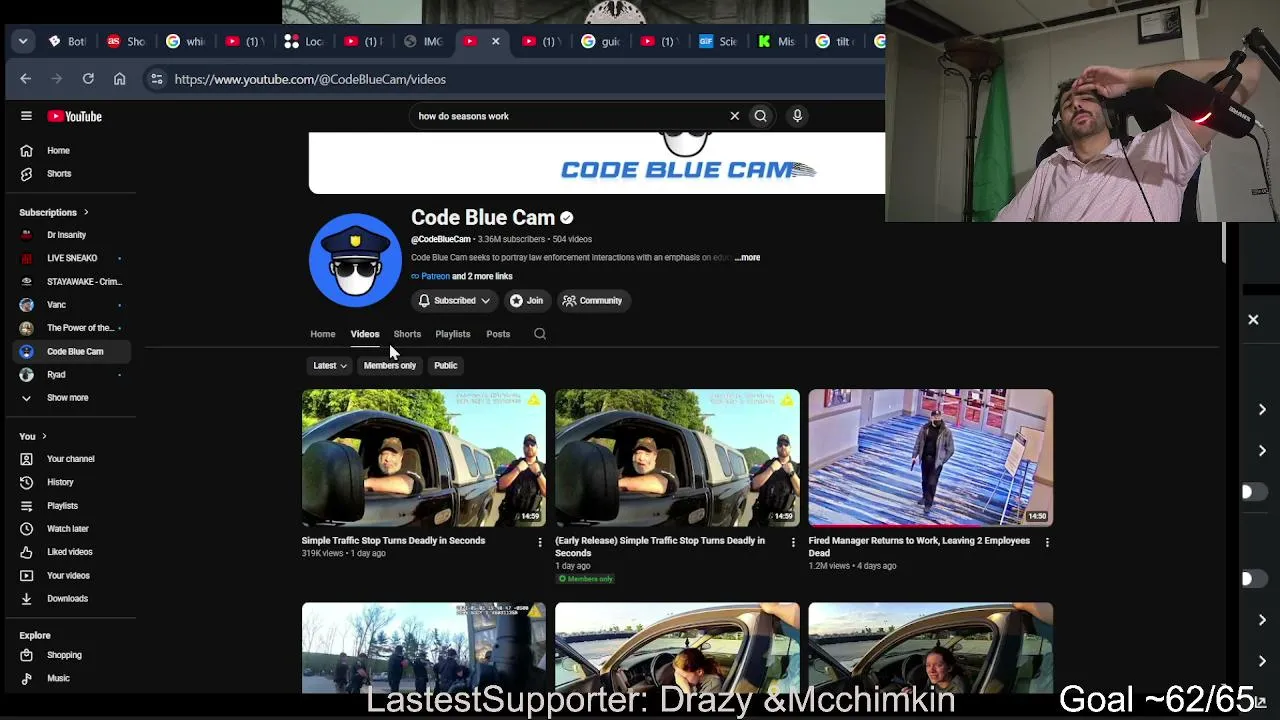The image size is (1280, 720).
Task: Clear the YouTube search query with X
Action: point(734,116)
